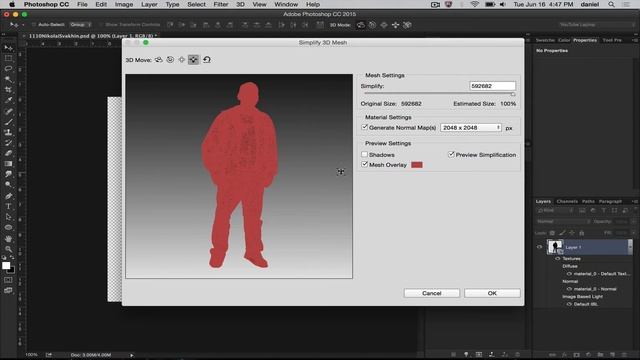The height and width of the screenshot is (360, 640).
Task: Enable the Shadows checkbox
Action: pos(364,154)
